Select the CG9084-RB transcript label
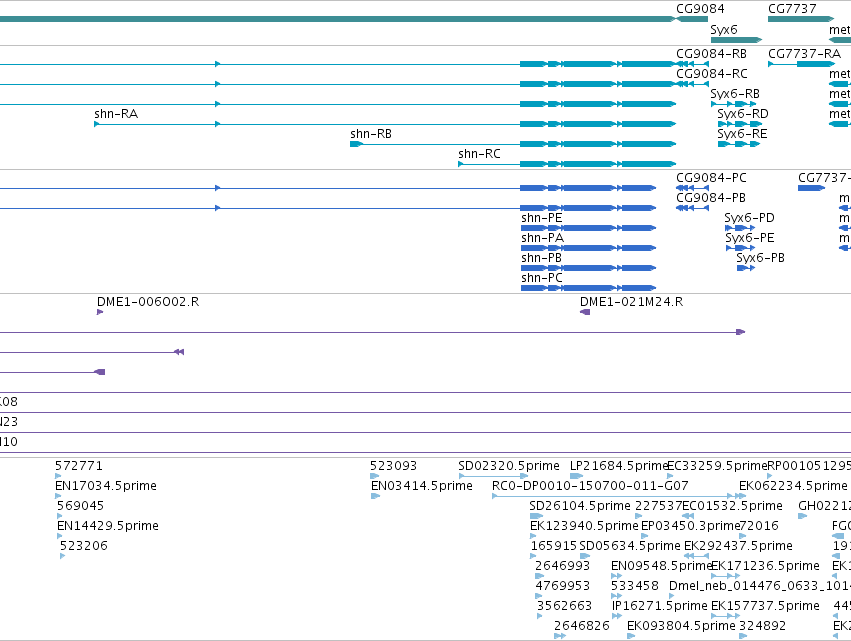The image size is (851, 641). coord(712,54)
